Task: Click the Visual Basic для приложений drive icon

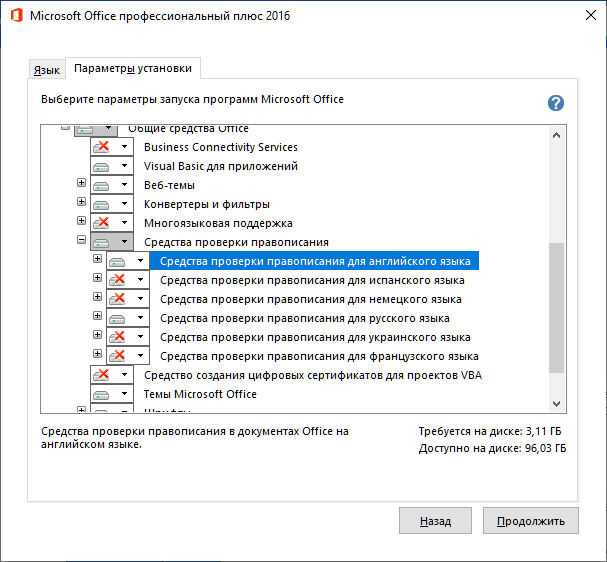Action: [101, 166]
